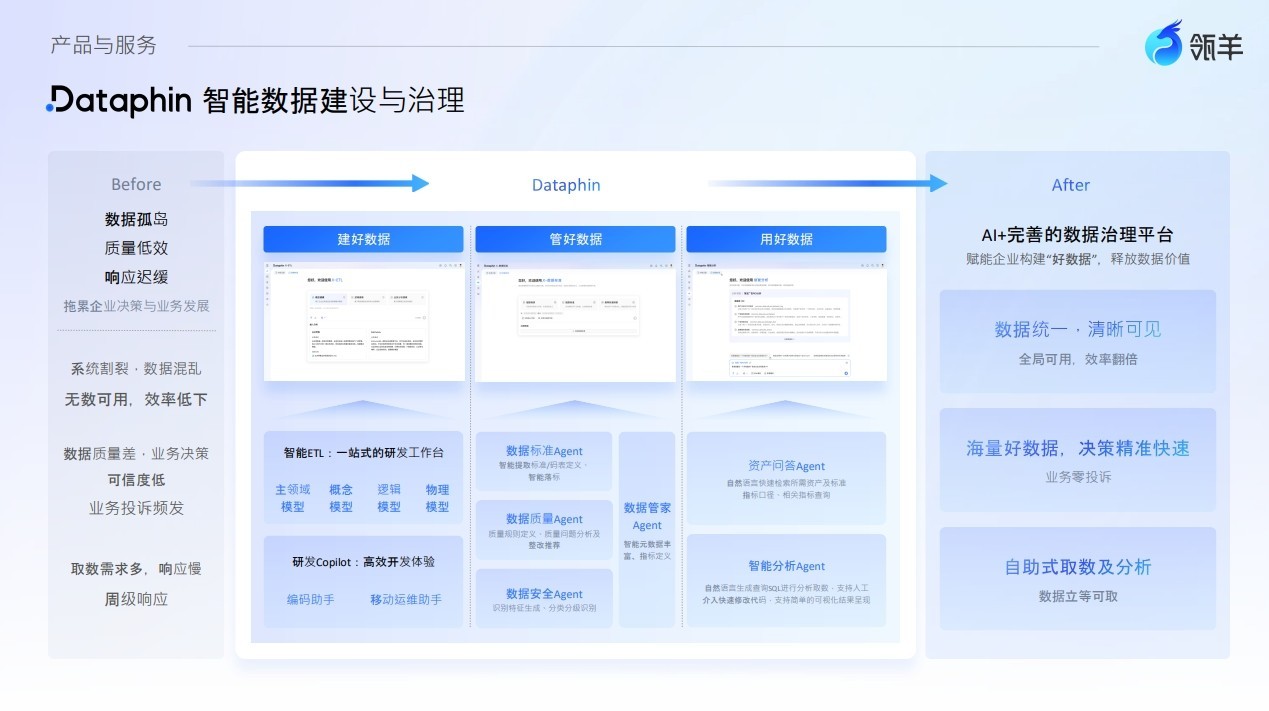The image size is (1269, 711).
Task: Click the 研发Copilot：高效开发体验 heading
Action: (x=364, y=562)
